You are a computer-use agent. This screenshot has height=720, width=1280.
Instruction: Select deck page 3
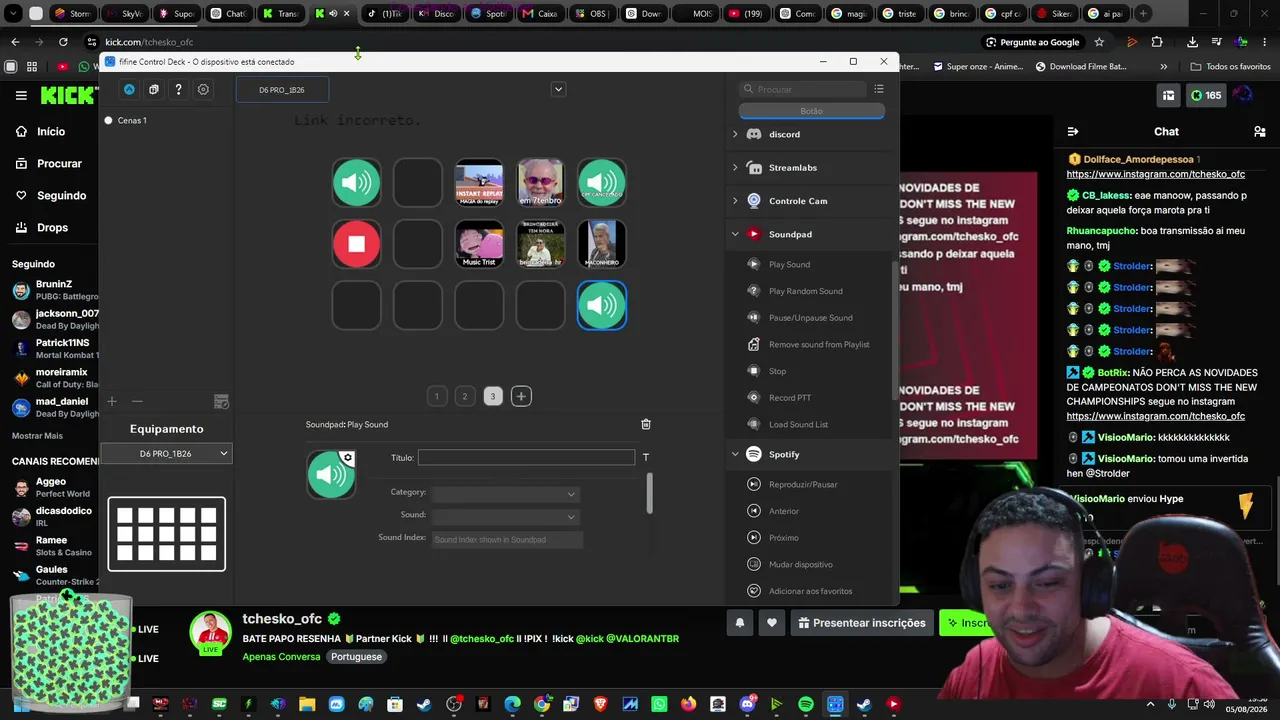coord(492,396)
